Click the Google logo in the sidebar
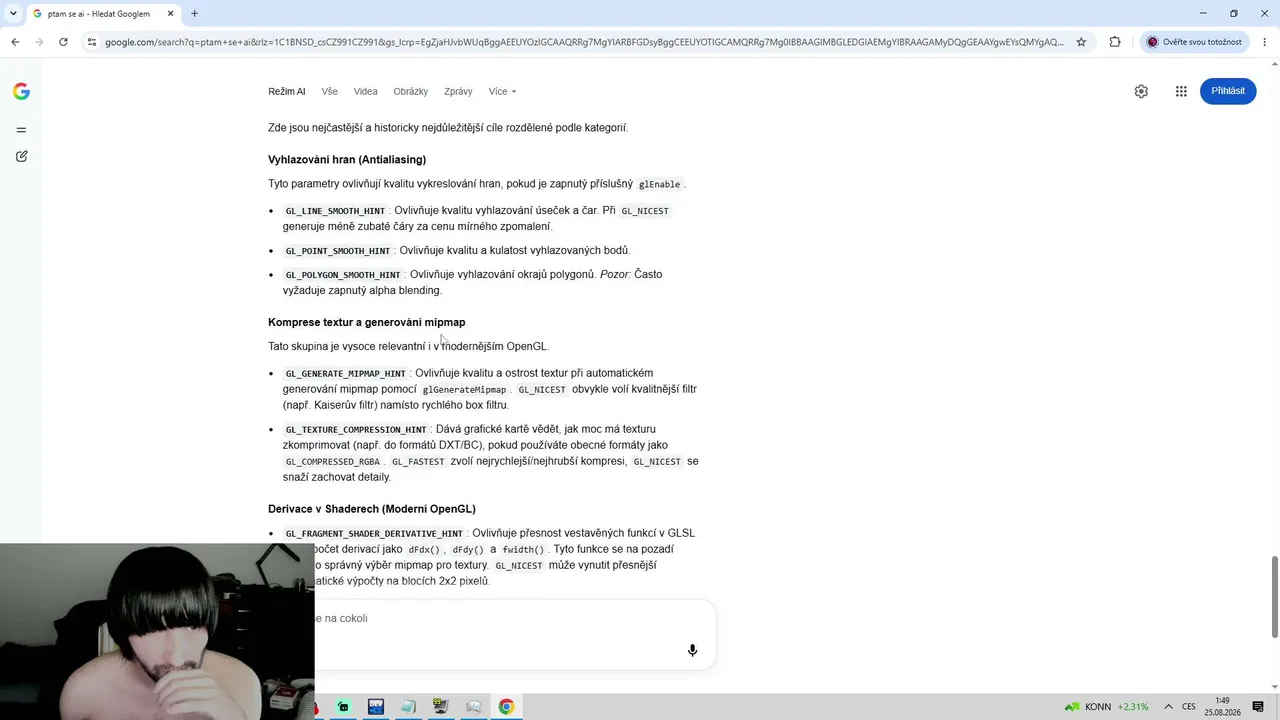This screenshot has width=1280, height=720. tap(21, 91)
